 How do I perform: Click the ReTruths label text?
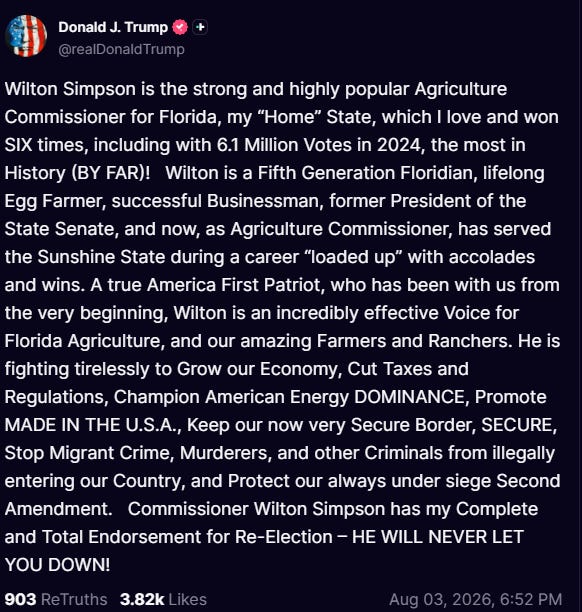click(x=74, y=600)
